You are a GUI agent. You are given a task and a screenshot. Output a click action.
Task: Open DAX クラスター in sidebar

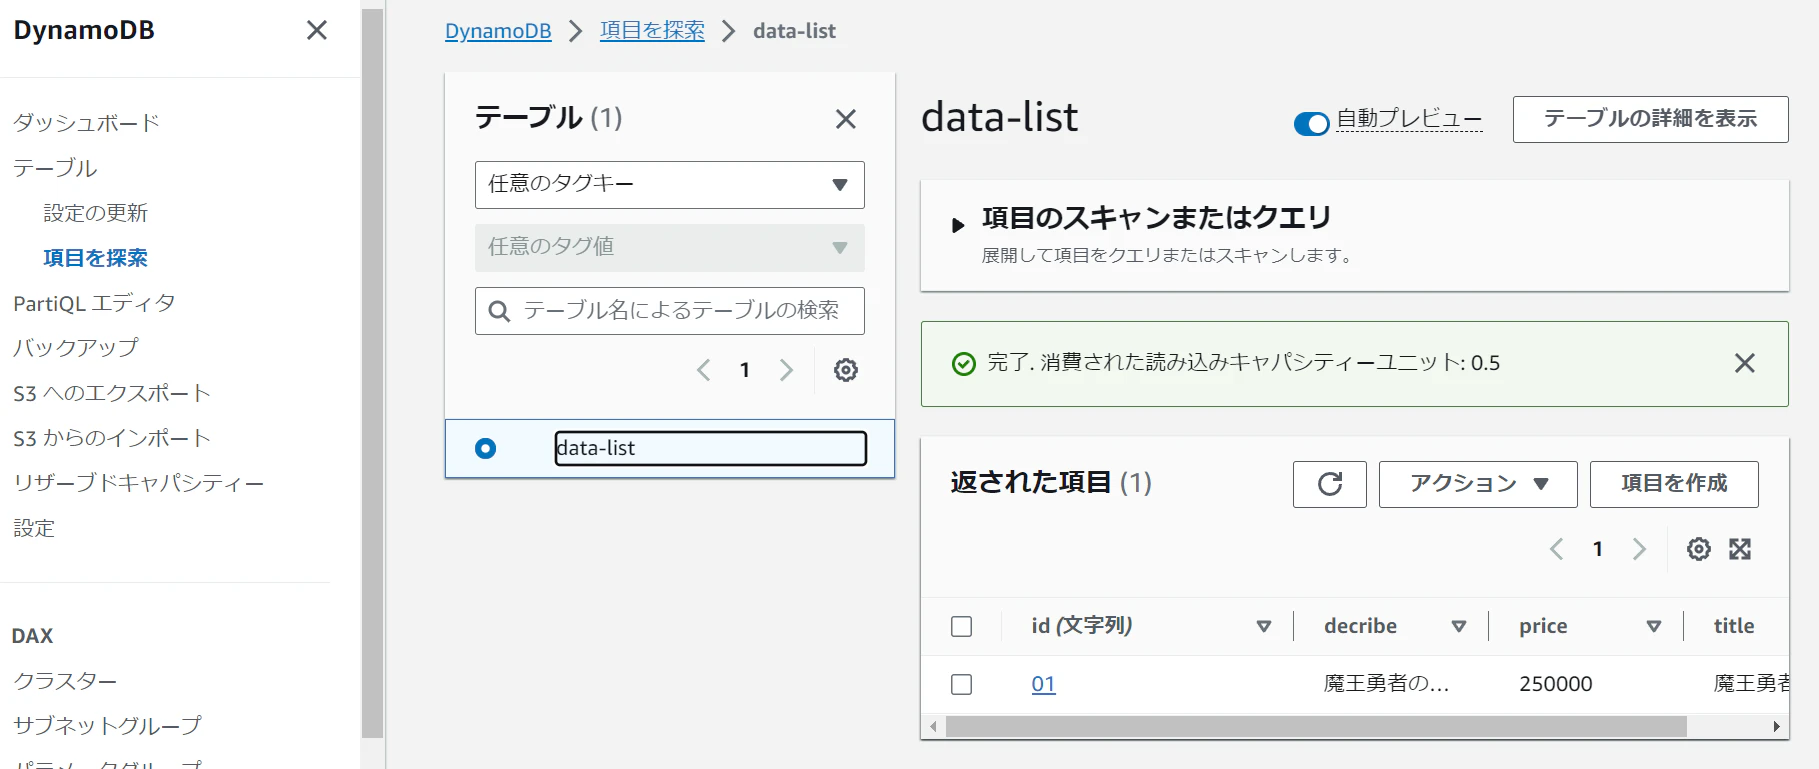pos(65,681)
